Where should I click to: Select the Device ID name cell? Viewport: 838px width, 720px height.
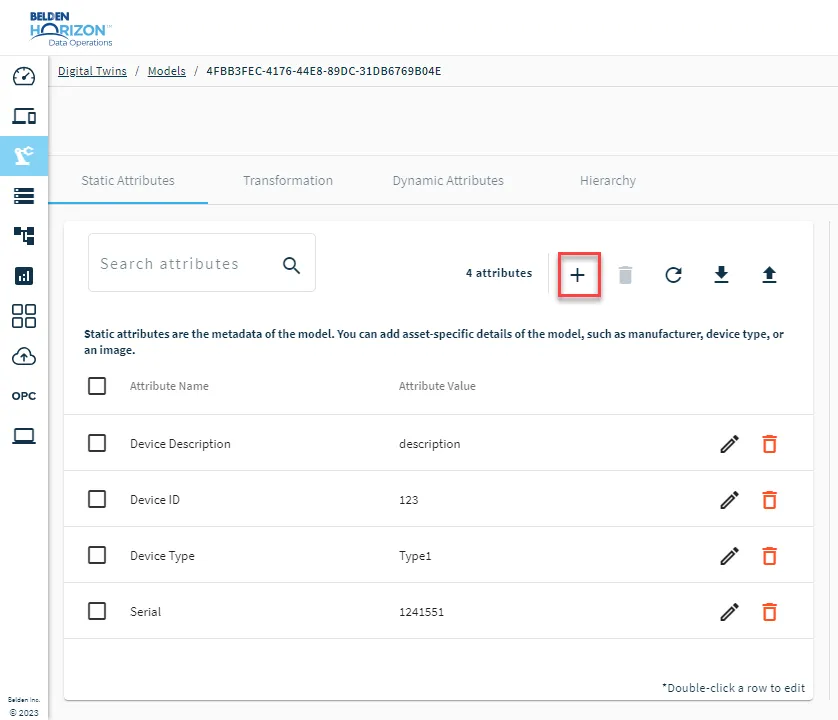point(155,500)
